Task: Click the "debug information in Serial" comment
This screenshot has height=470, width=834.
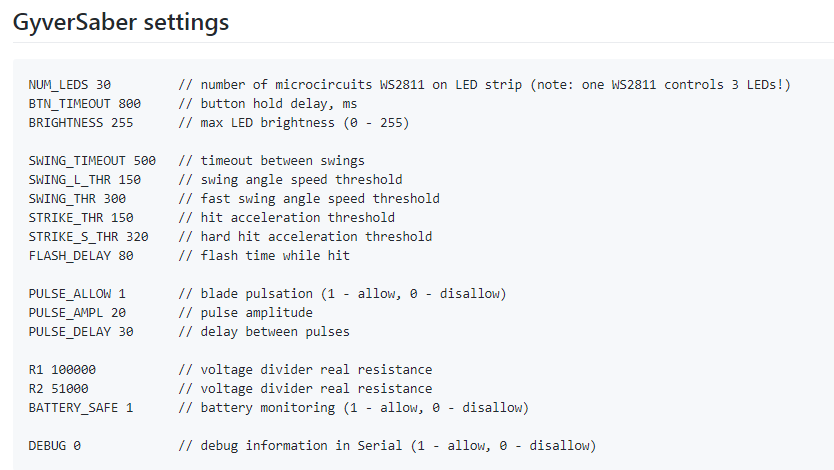Action: 387,446
